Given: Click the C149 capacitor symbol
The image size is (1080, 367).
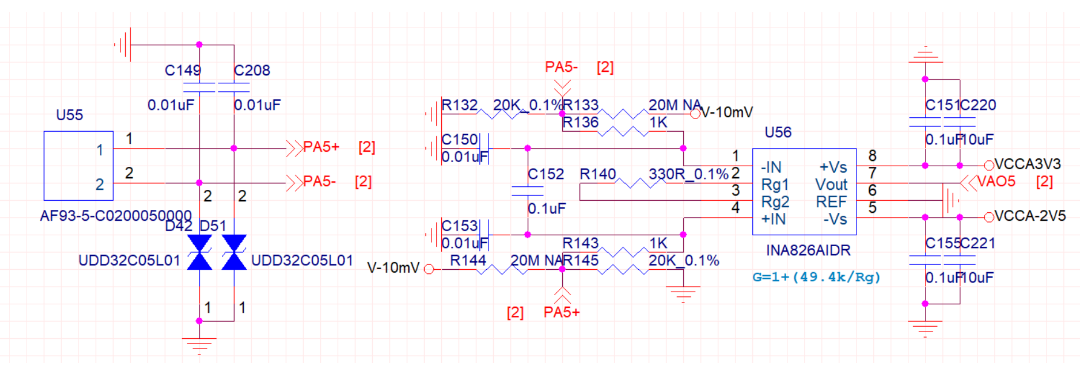Looking at the screenshot, I should pyautogui.click(x=200, y=87).
